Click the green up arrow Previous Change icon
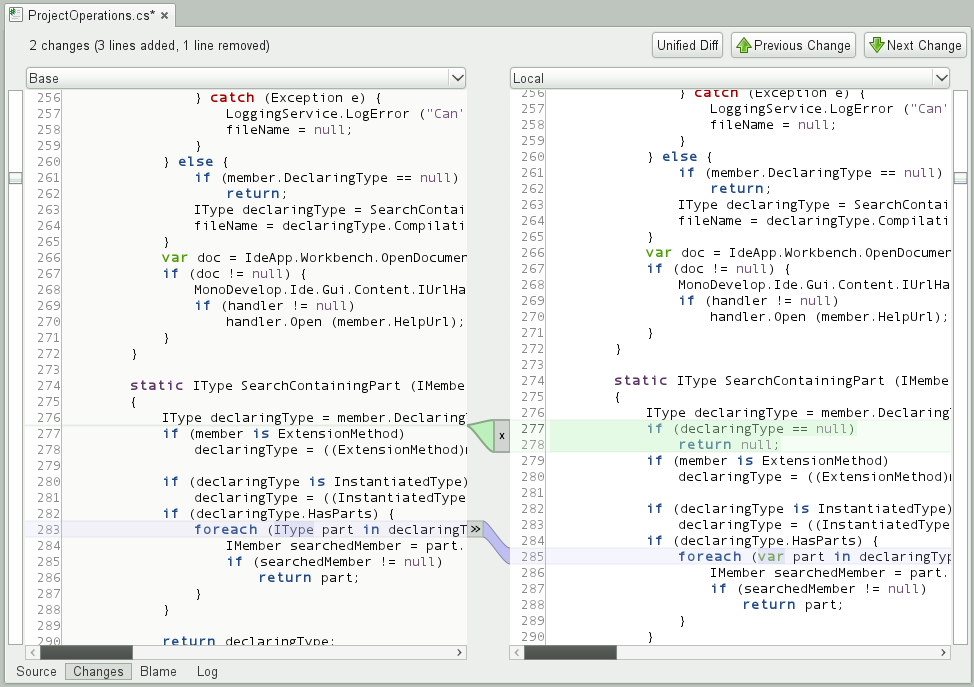 point(744,45)
